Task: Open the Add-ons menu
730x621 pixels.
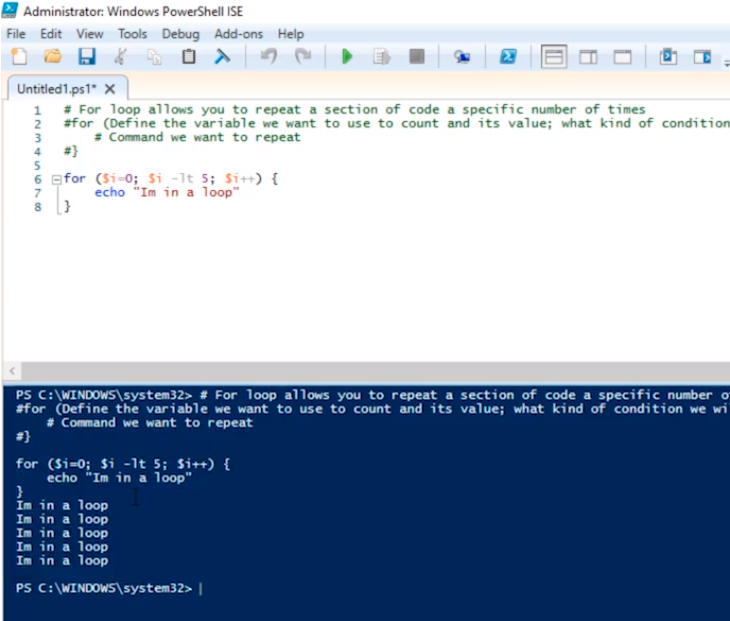Action: pyautogui.click(x=238, y=33)
